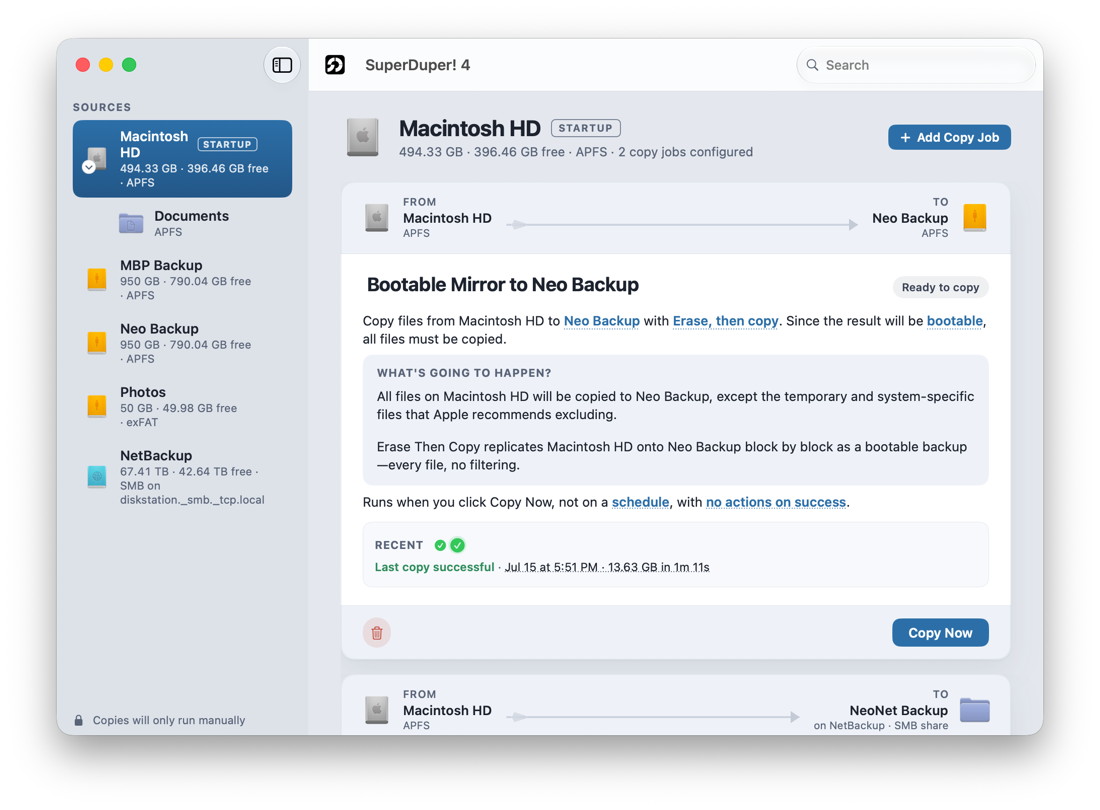Open the 'no actions on success' link
This screenshot has height=810, width=1100.
(776, 502)
